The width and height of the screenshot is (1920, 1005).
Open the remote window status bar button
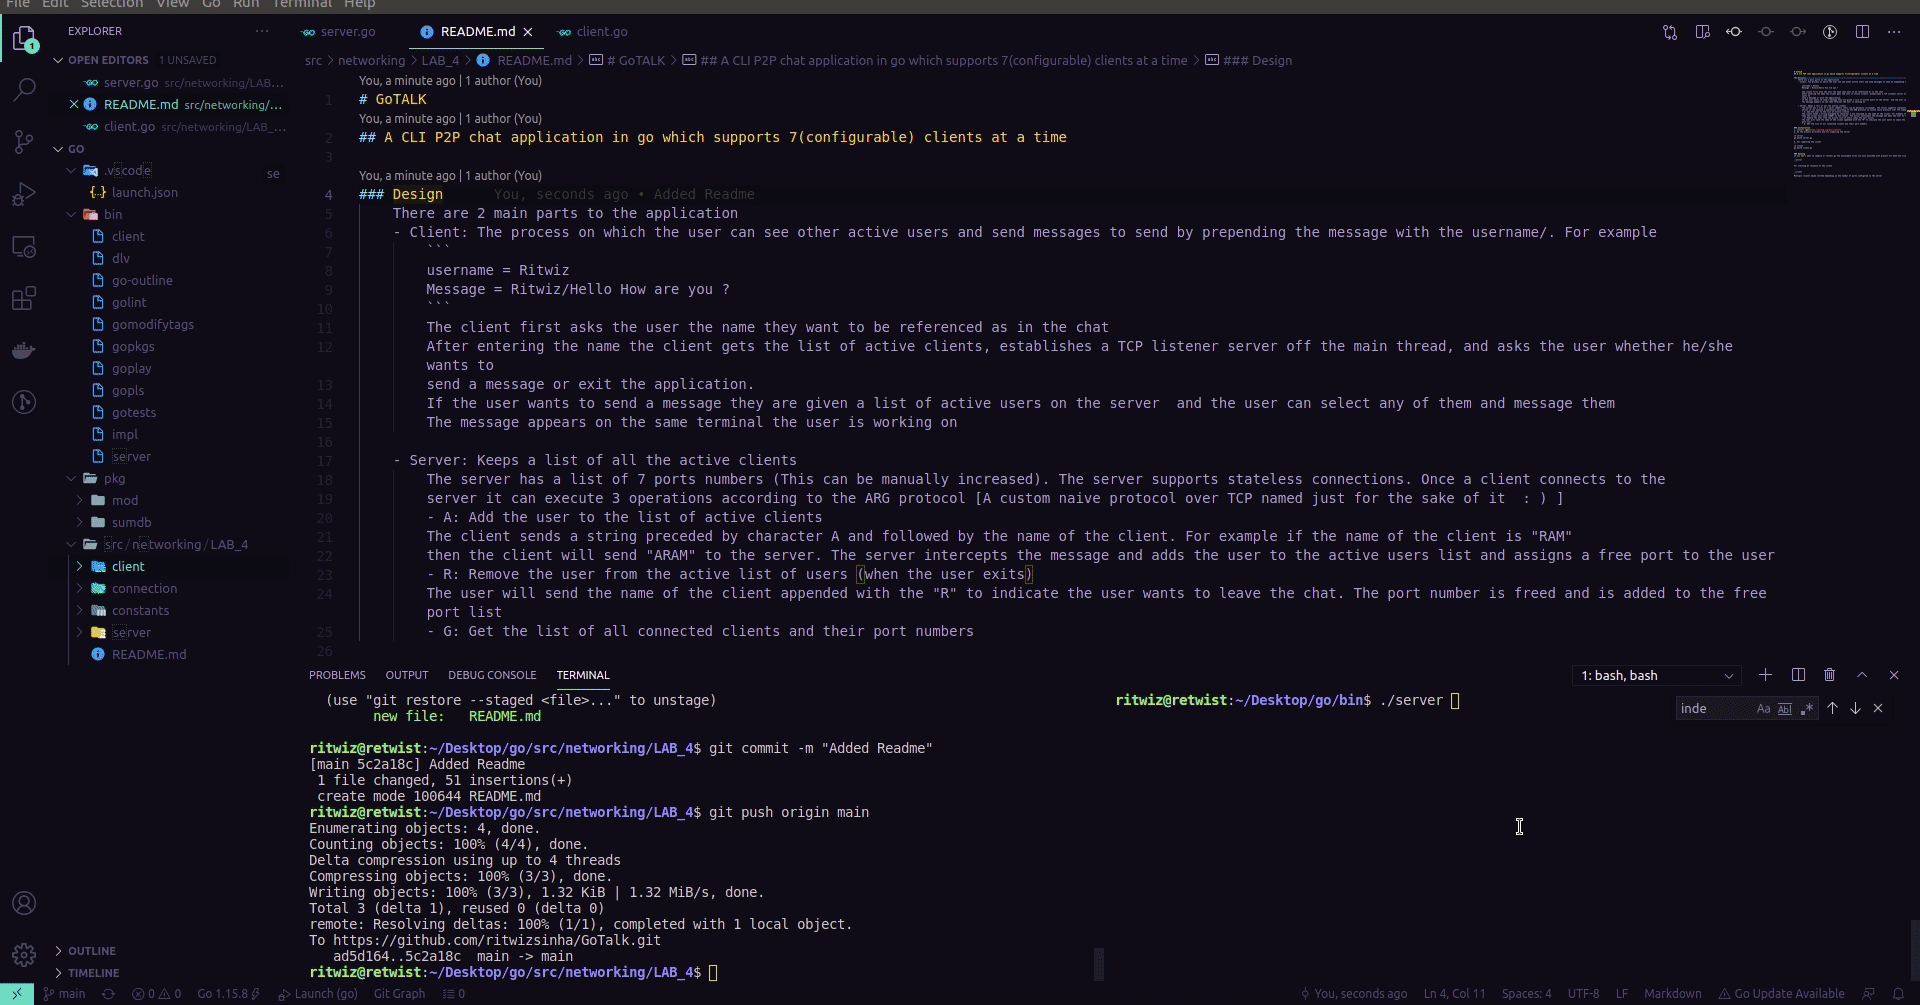17,994
